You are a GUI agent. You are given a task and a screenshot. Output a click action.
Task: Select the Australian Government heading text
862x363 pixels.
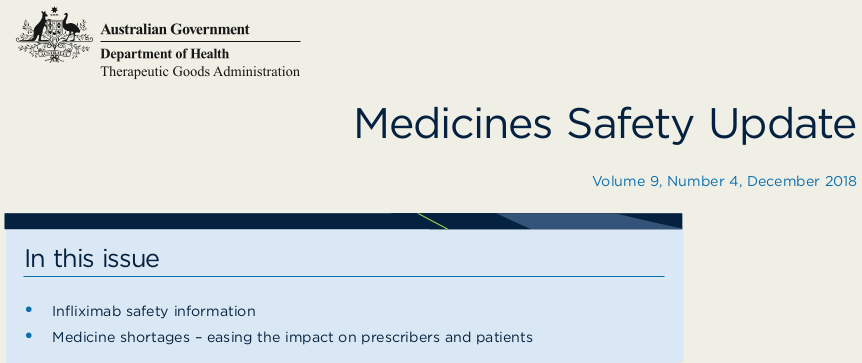[175, 29]
